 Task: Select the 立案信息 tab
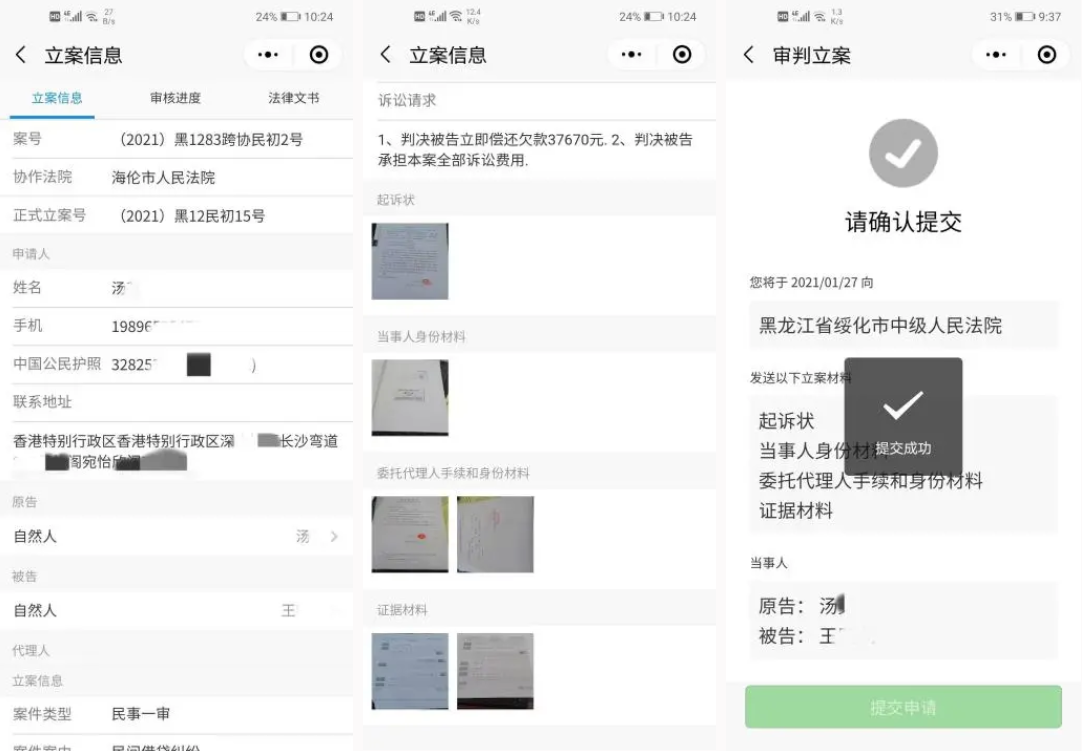tap(57, 98)
